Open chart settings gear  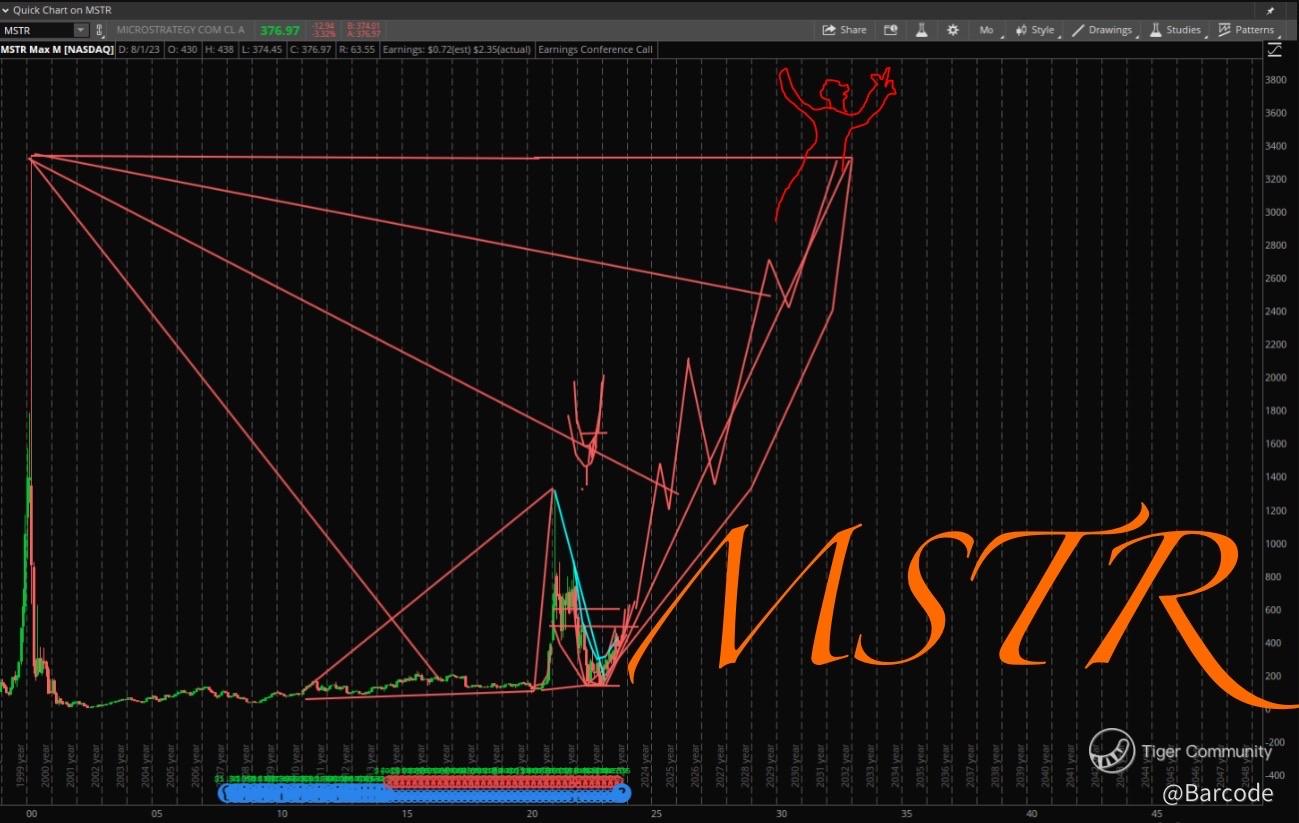coord(953,30)
